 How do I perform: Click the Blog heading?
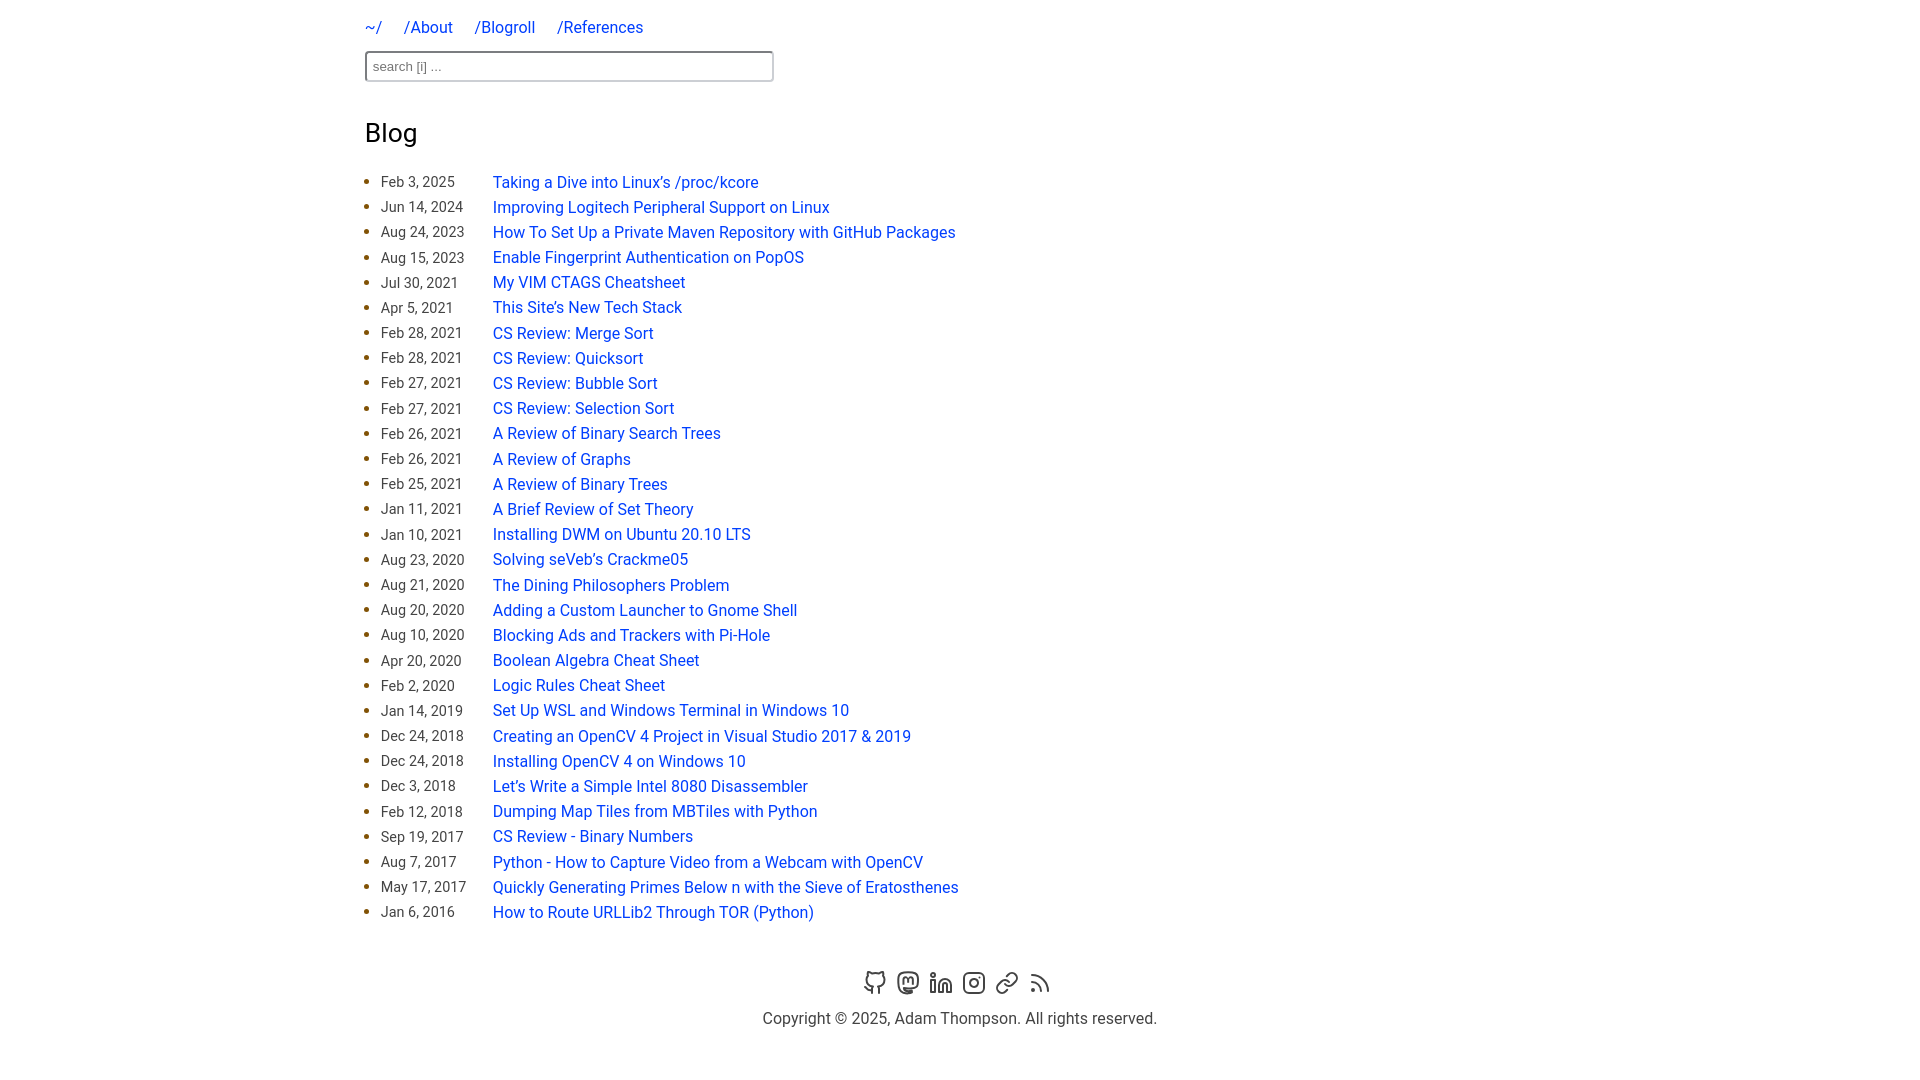point(391,133)
